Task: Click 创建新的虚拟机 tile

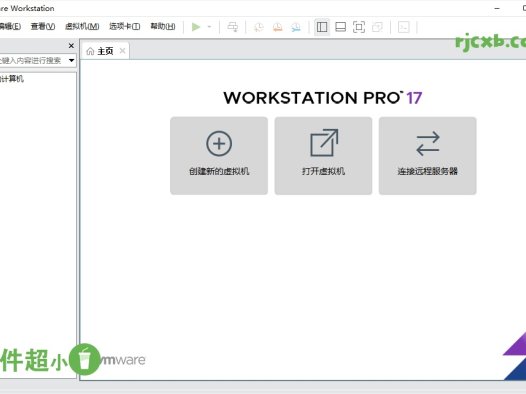Action: tap(219, 156)
